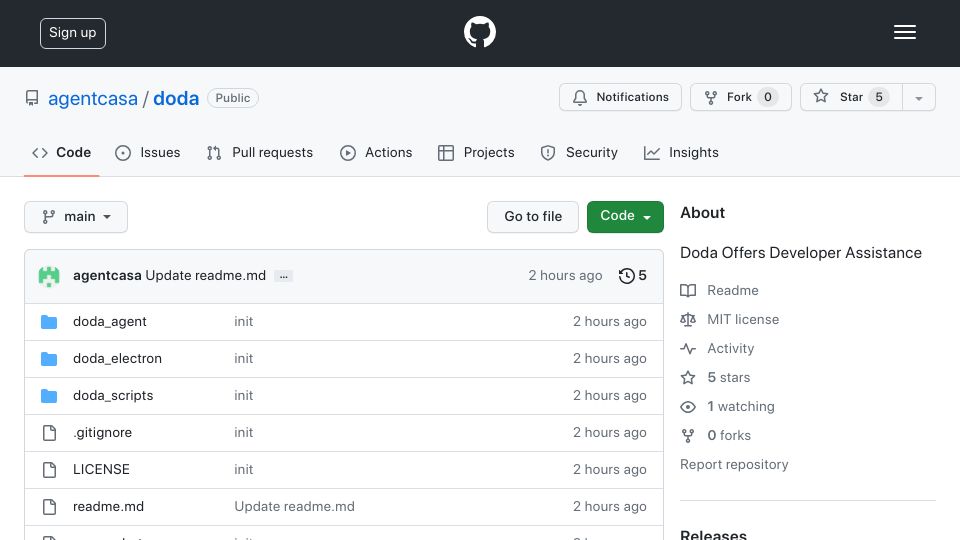
Task: Click the MIT license scales icon
Action: [x=688, y=320]
